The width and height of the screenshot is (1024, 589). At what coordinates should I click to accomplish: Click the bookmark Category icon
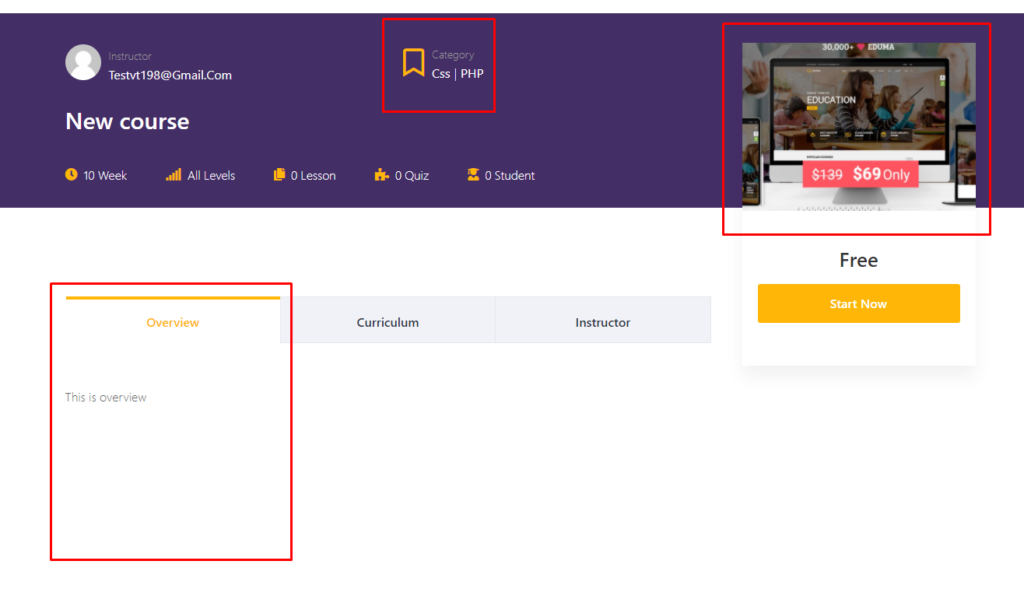pos(413,63)
